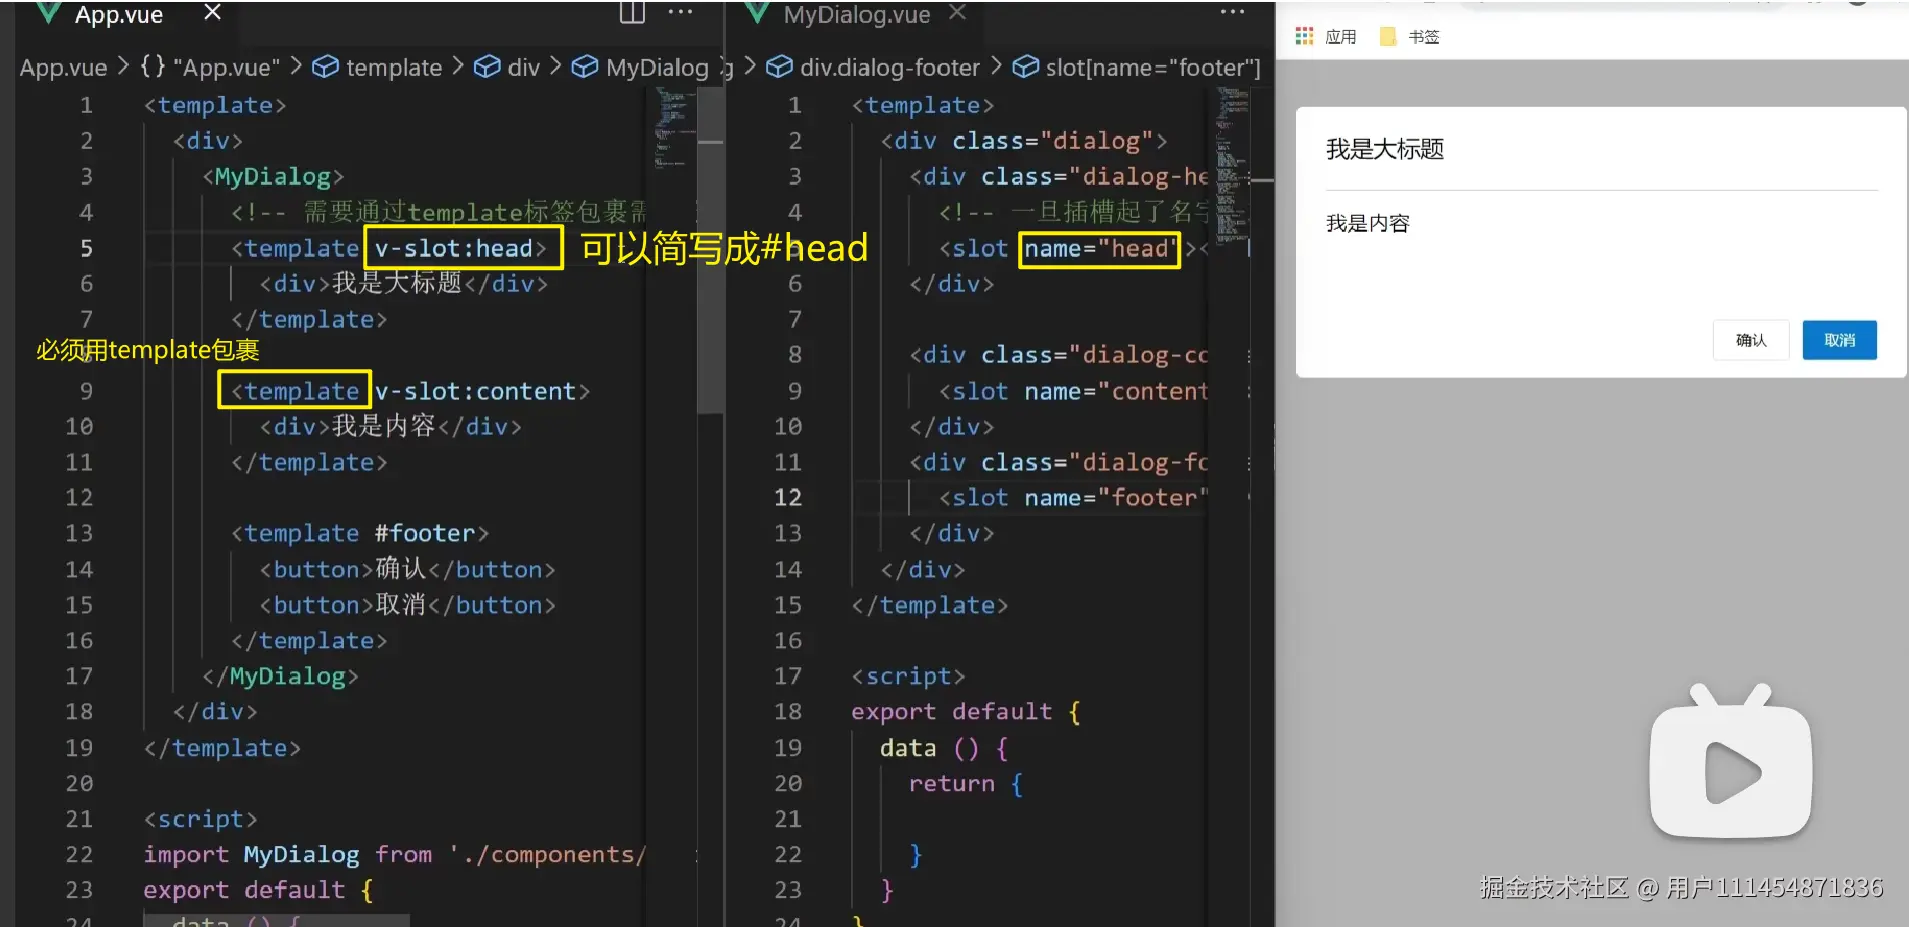The width and height of the screenshot is (1909, 927).
Task: Click line number 12 in MyDialog.vue gutter
Action: pyautogui.click(x=788, y=498)
